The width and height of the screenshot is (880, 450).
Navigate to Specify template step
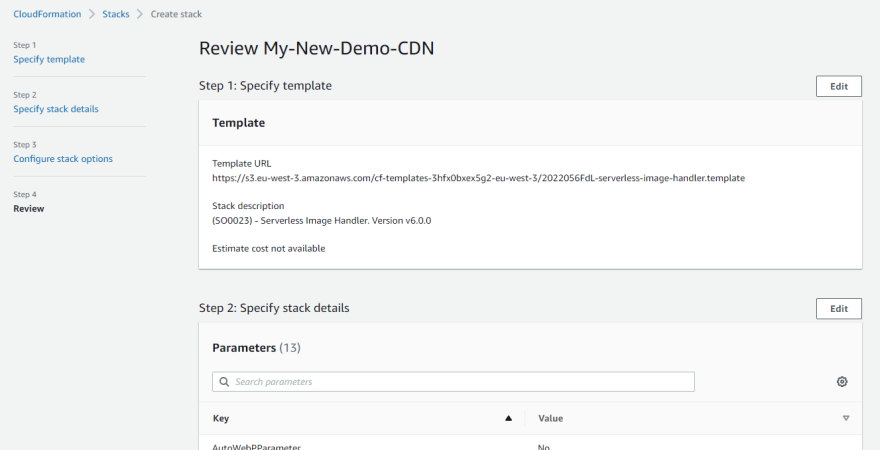coord(49,59)
